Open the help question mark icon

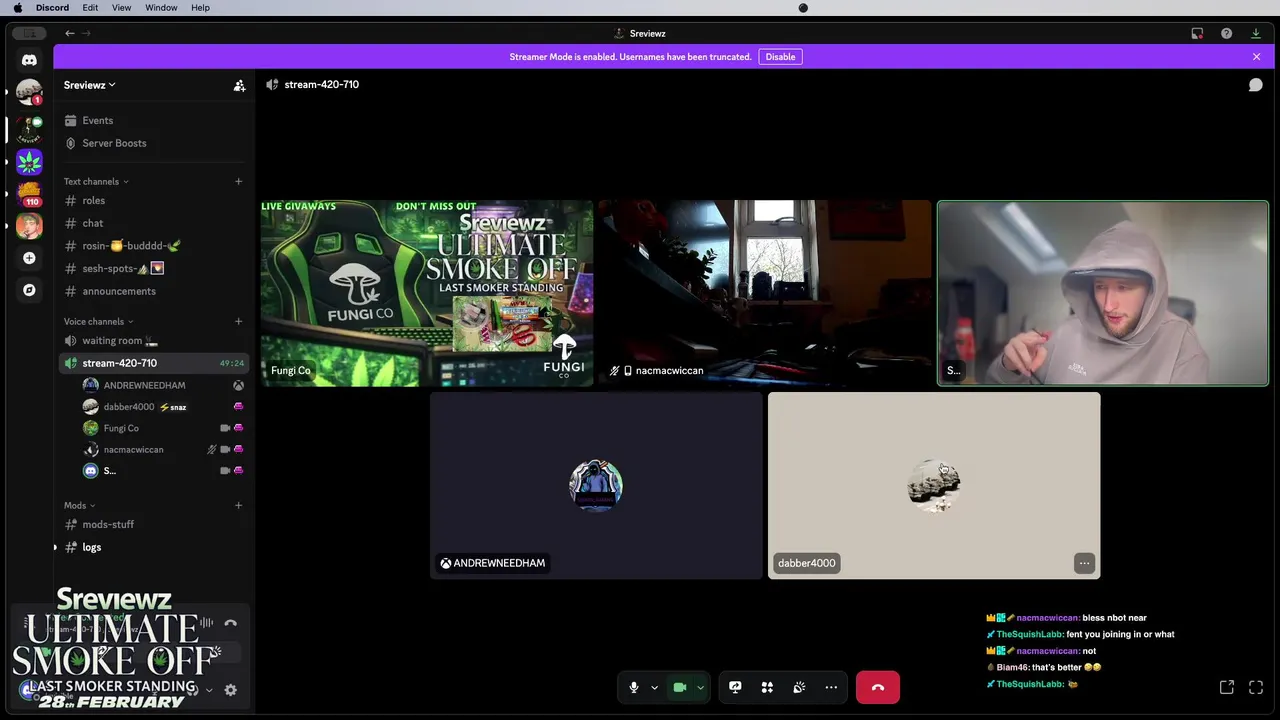1226,33
